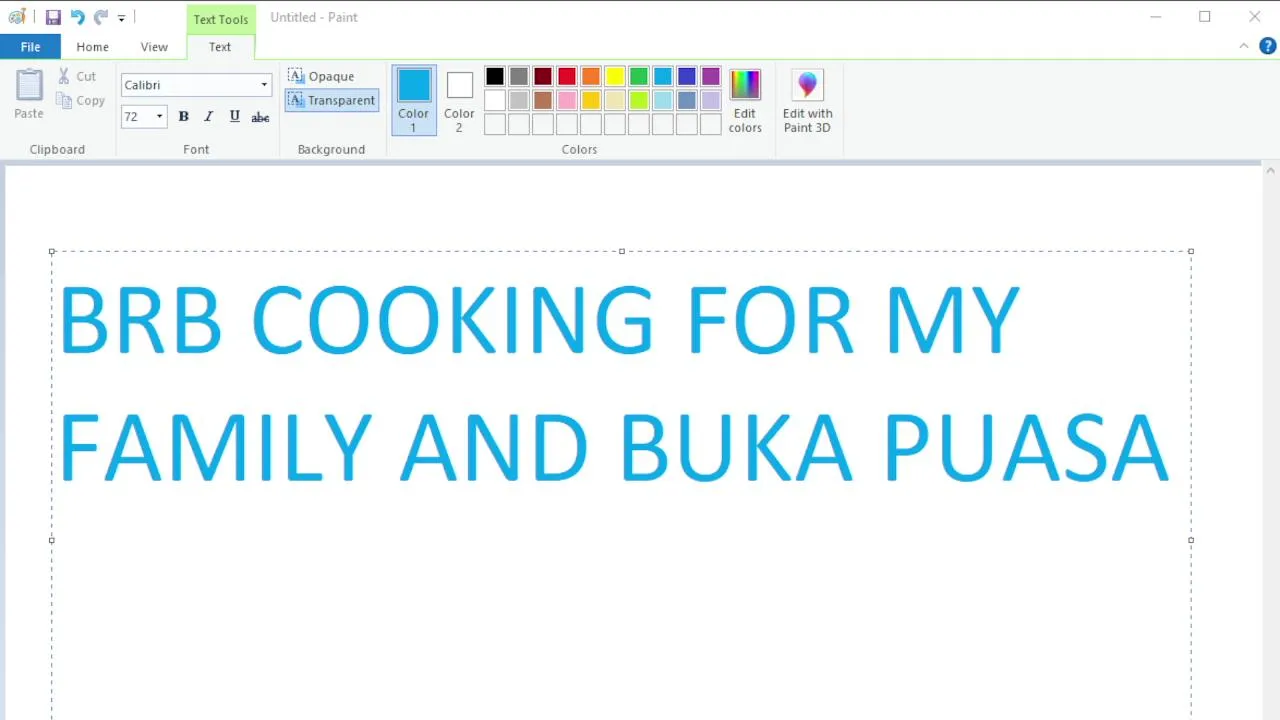
Task: Select Color 1 foreground button
Action: 414,100
